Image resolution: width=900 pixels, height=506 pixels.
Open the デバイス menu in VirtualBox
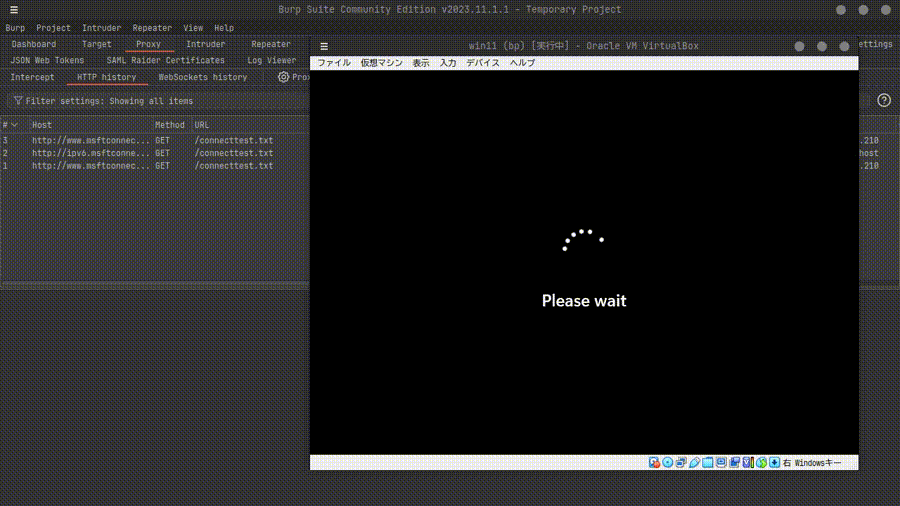coord(482,63)
